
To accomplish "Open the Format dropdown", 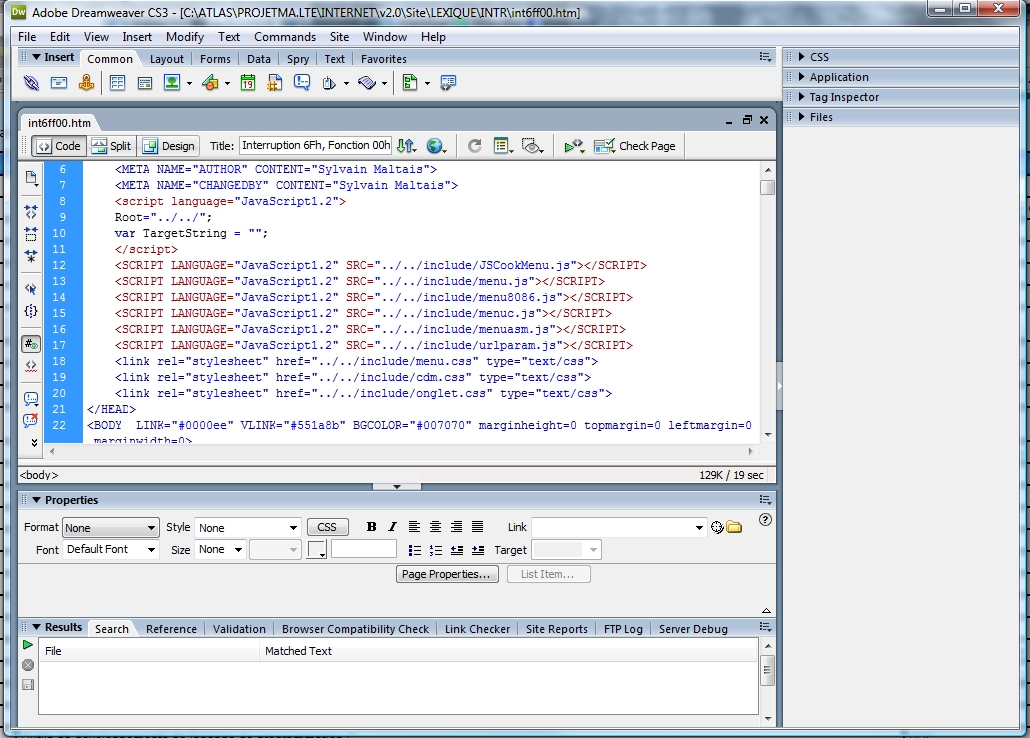I will [x=110, y=527].
